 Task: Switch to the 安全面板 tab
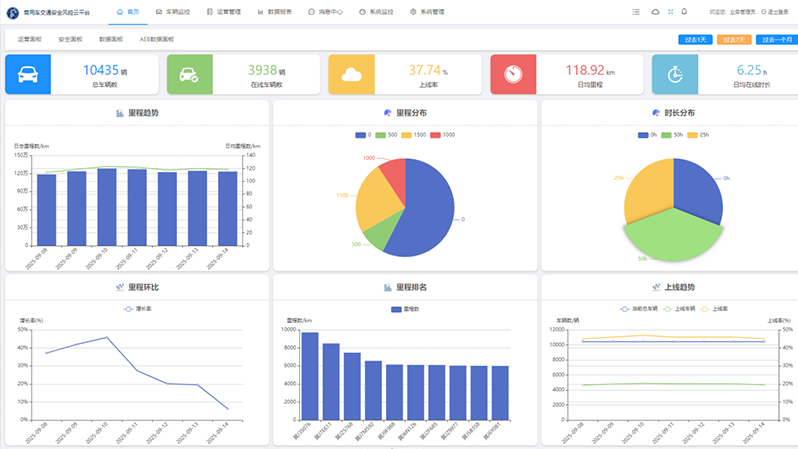click(x=70, y=39)
